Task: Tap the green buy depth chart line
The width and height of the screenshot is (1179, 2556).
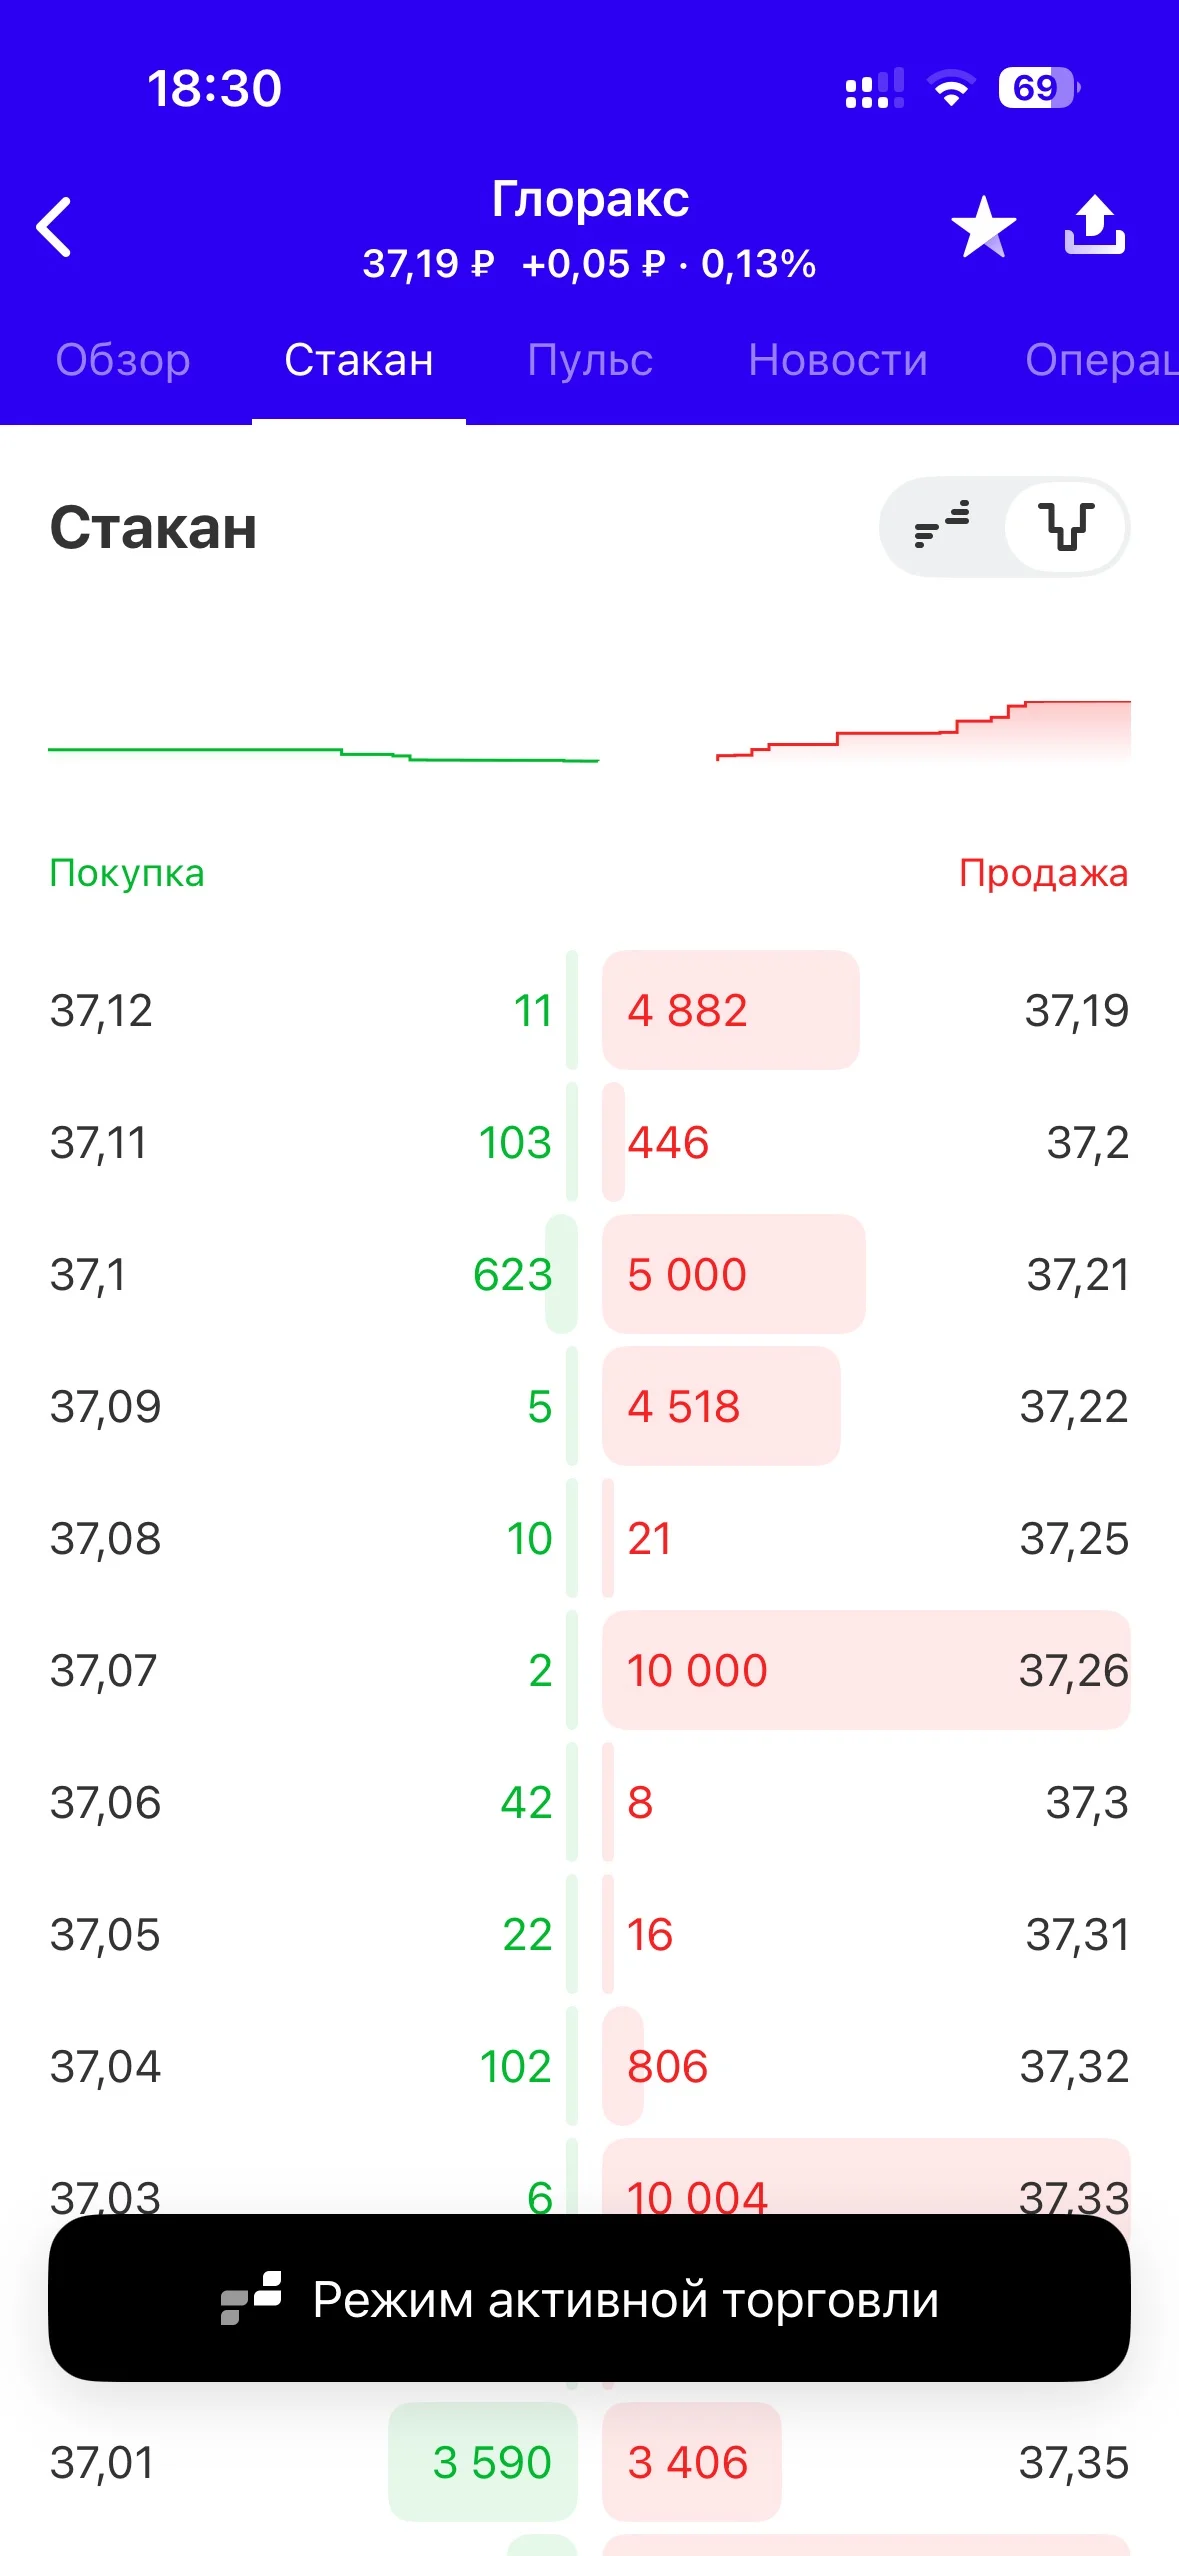Action: 323,754
